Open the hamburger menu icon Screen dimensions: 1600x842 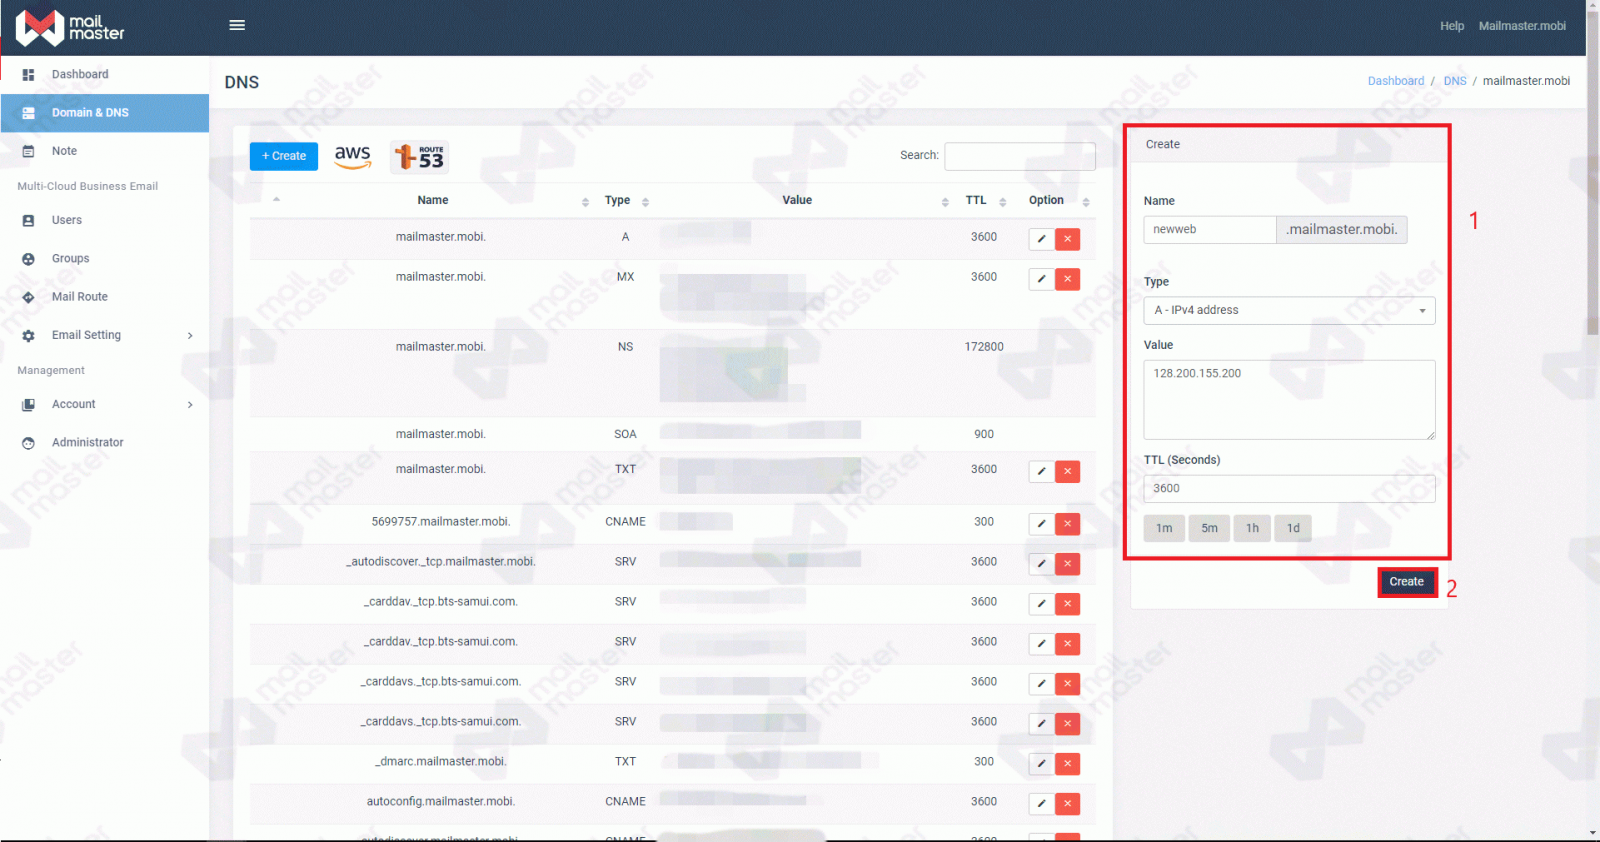coord(237,25)
